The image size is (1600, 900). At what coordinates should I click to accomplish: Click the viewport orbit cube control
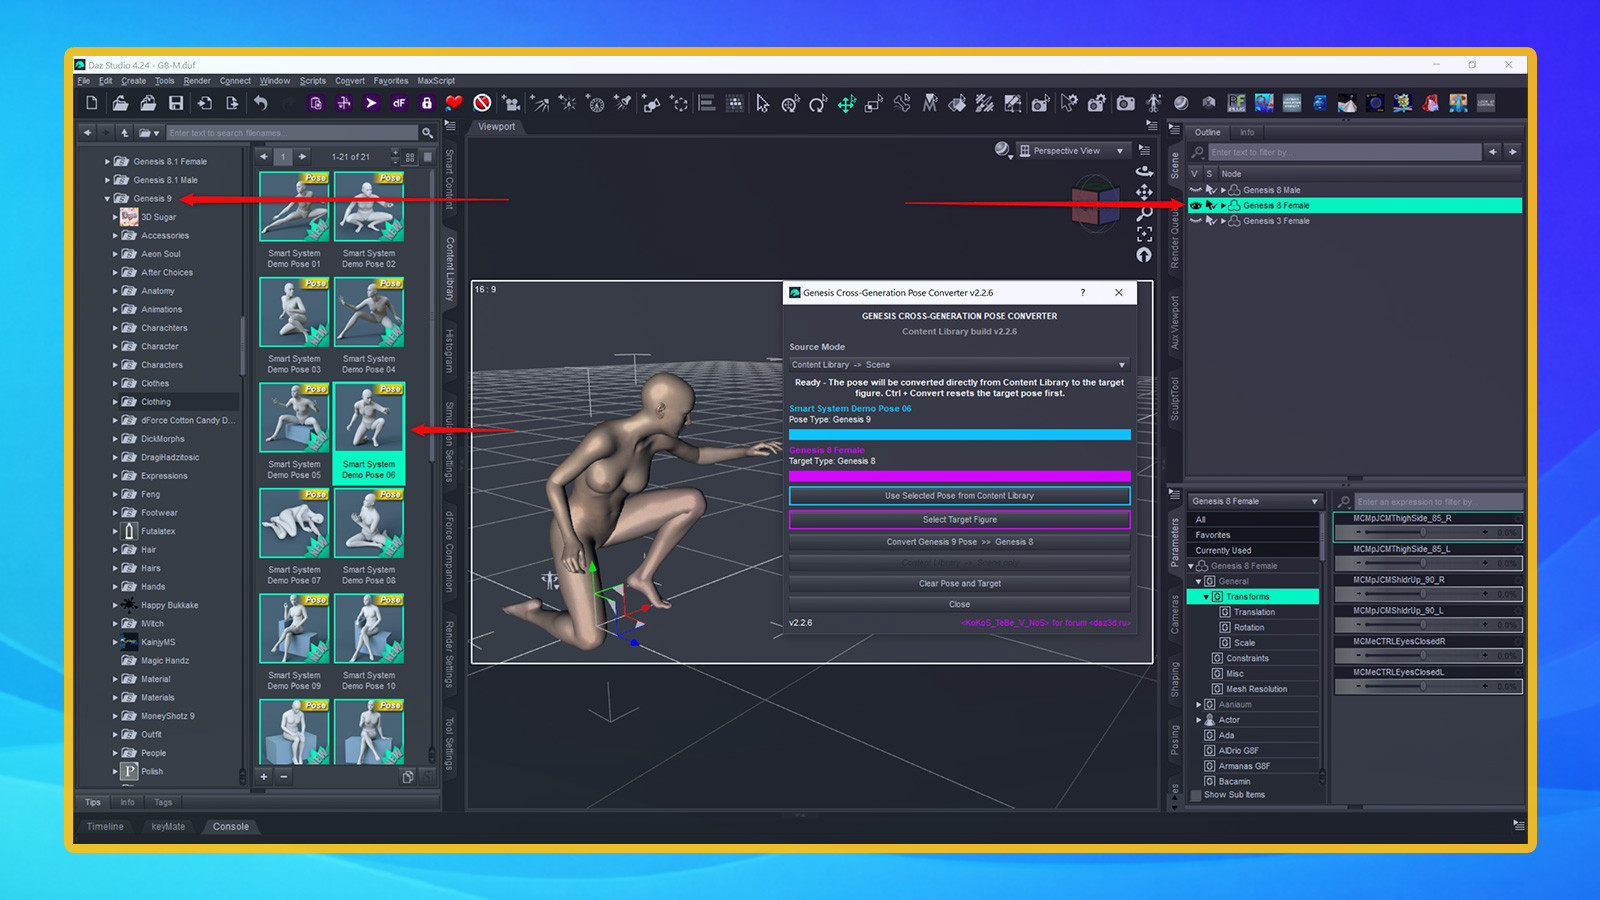click(1098, 204)
